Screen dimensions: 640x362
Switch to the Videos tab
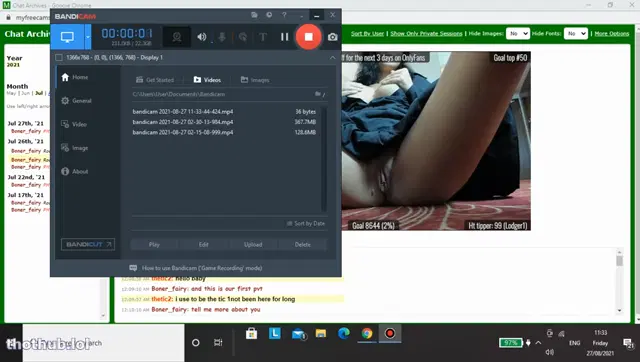[207, 80]
